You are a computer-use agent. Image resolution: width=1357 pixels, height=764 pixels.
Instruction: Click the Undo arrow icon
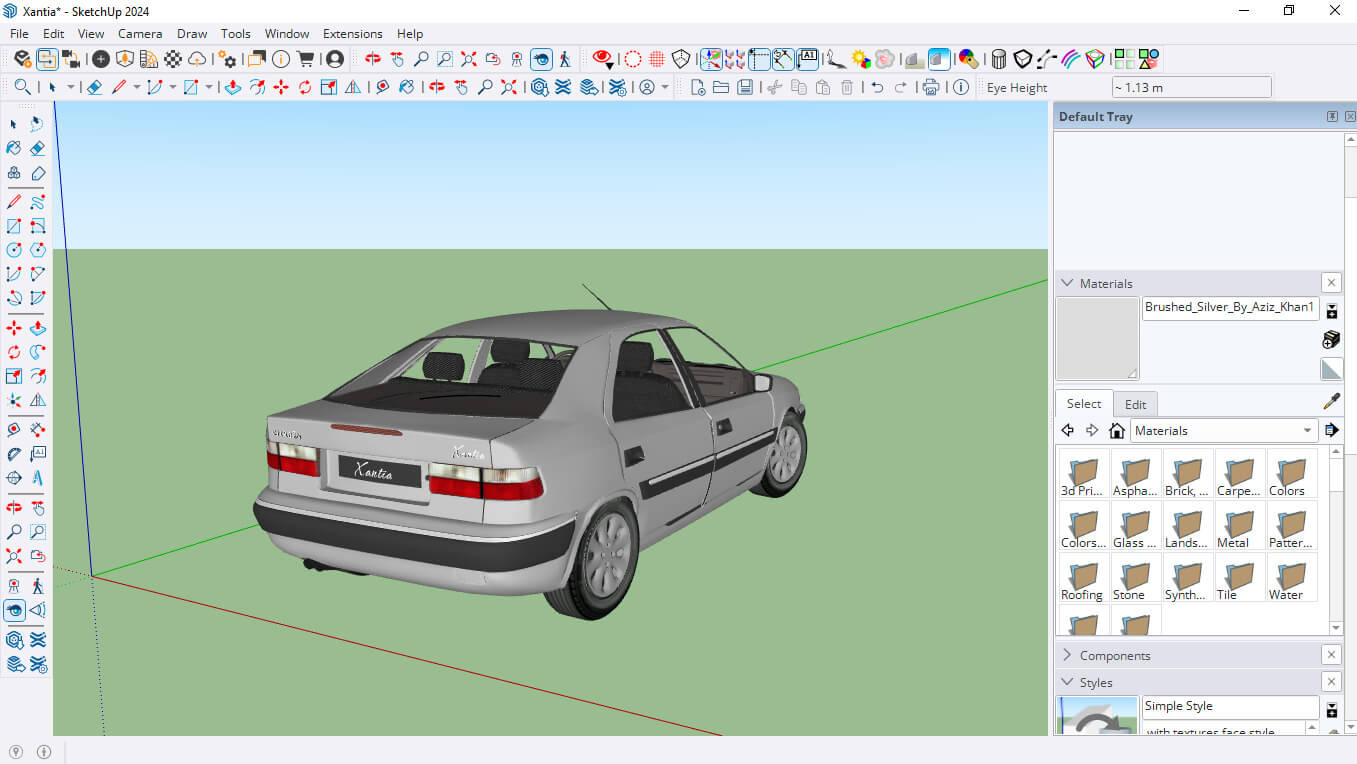(877, 87)
